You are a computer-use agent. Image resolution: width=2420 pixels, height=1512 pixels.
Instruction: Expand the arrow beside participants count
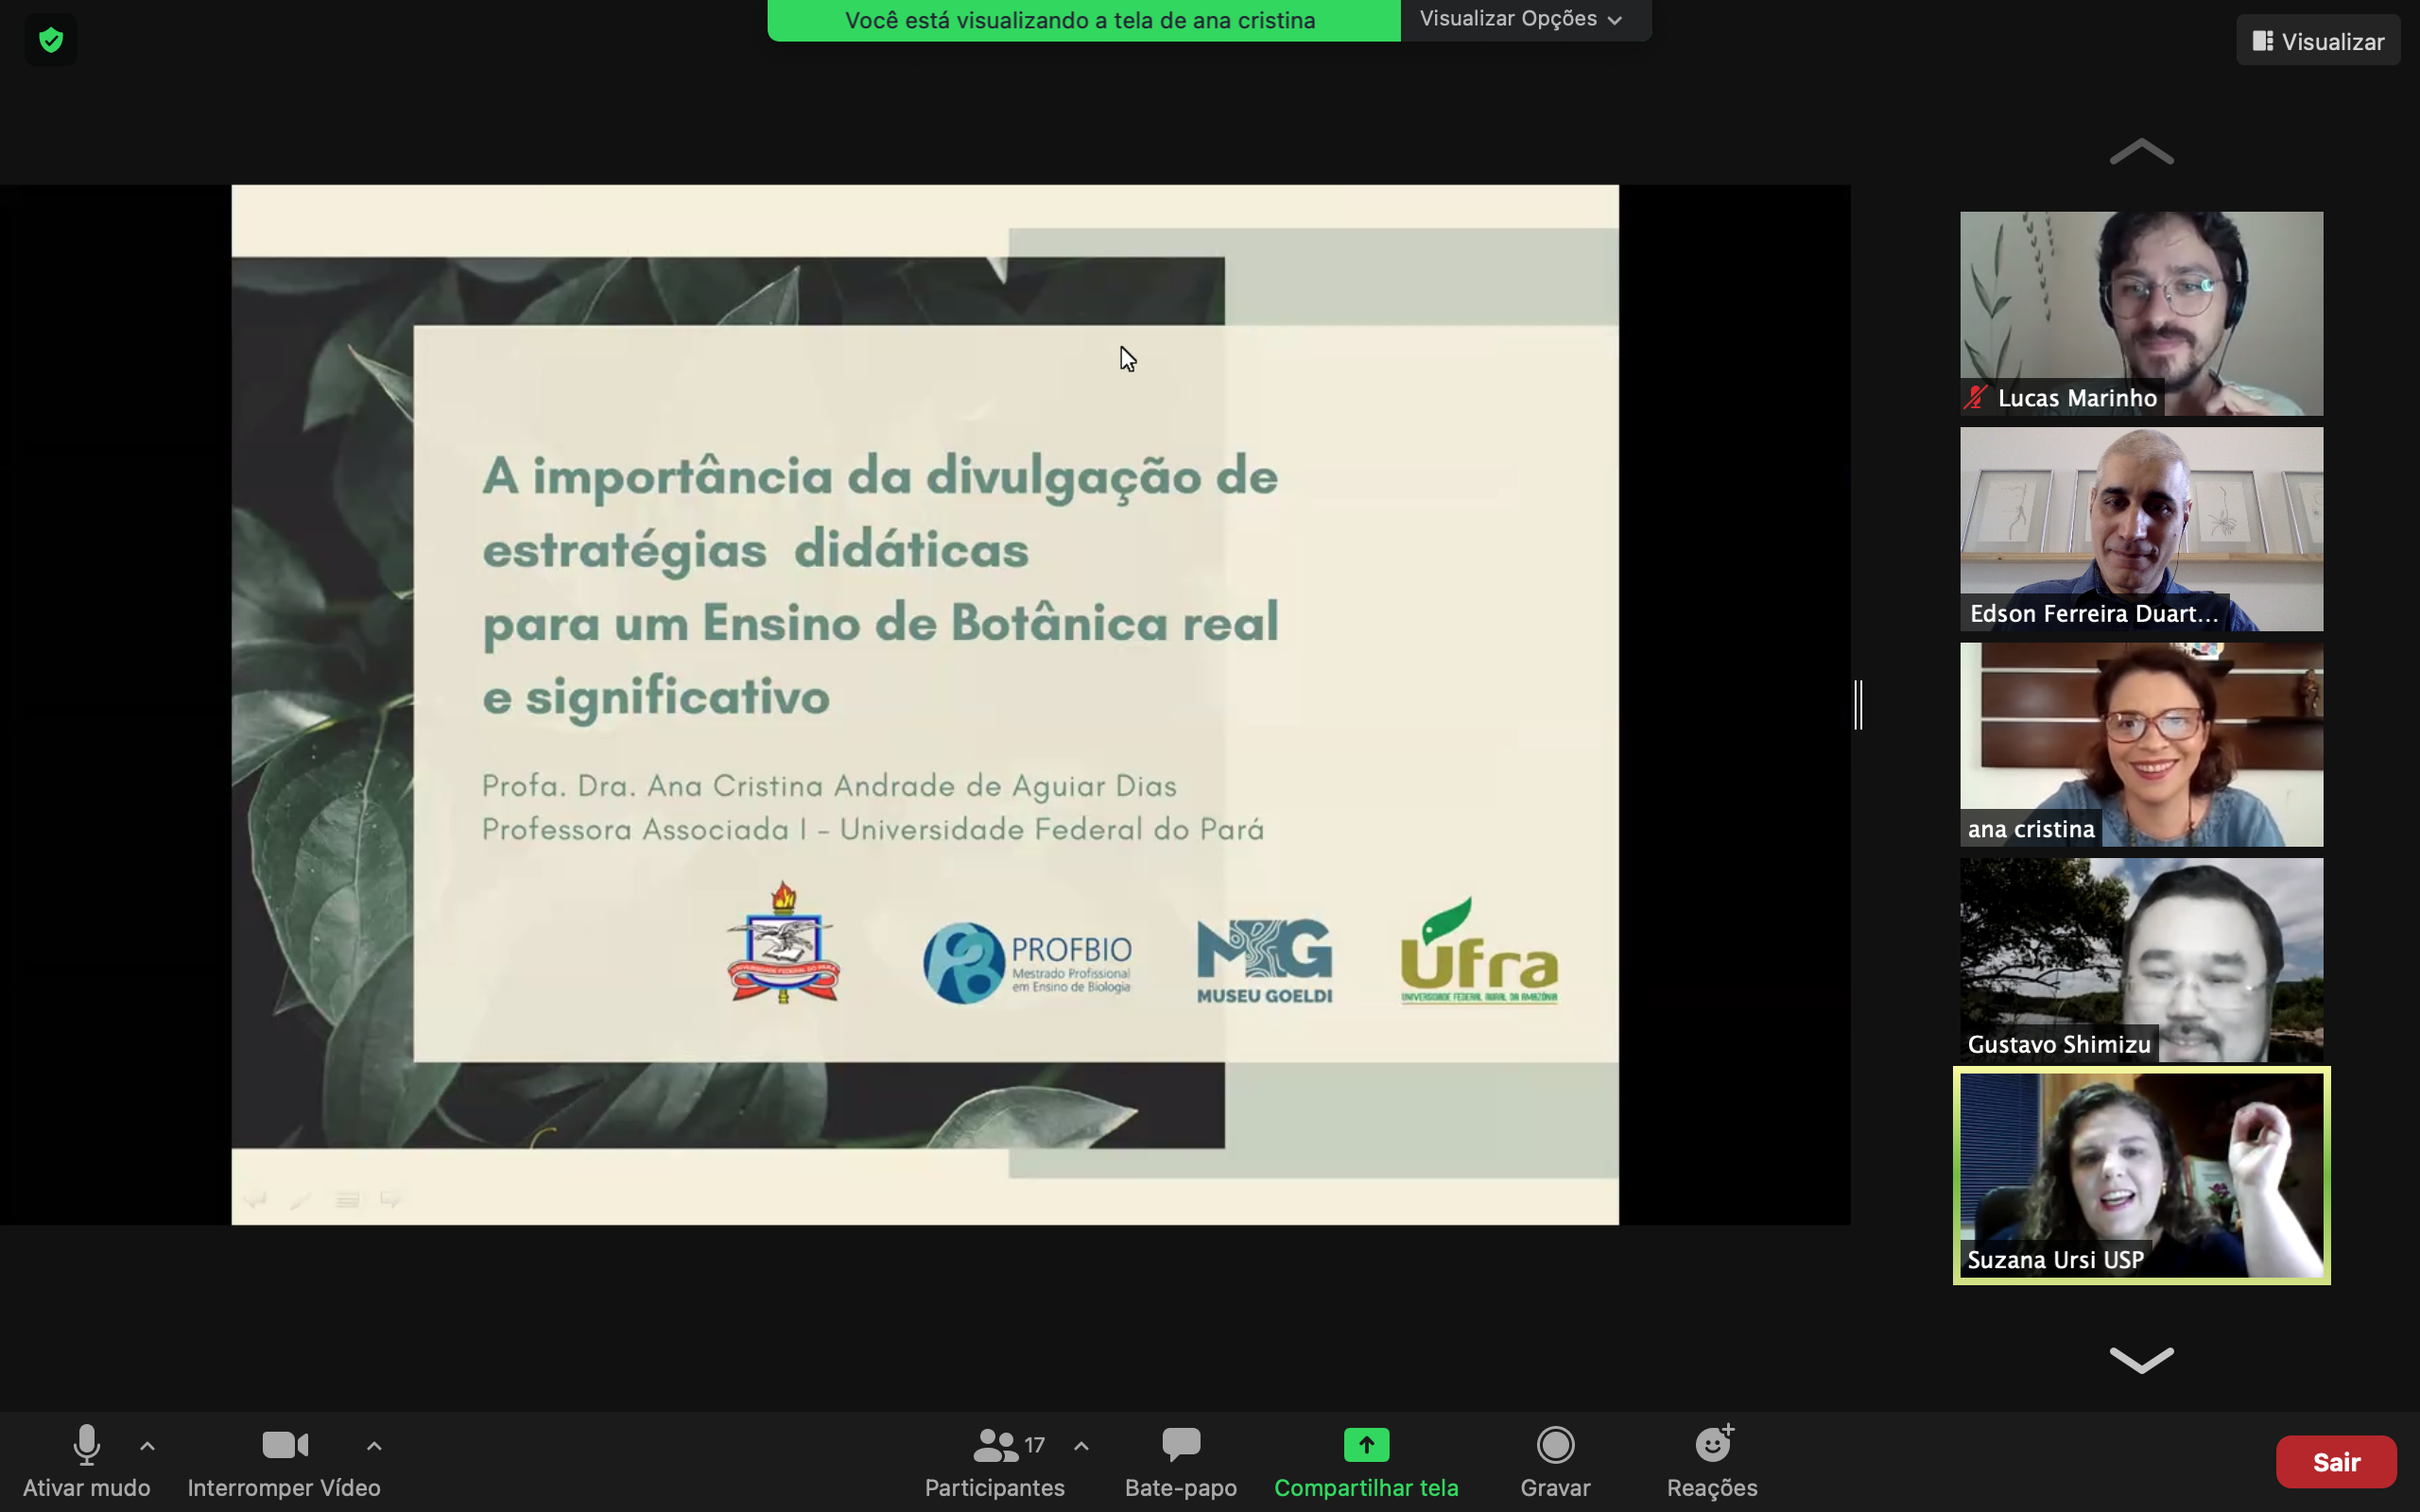[1081, 1446]
